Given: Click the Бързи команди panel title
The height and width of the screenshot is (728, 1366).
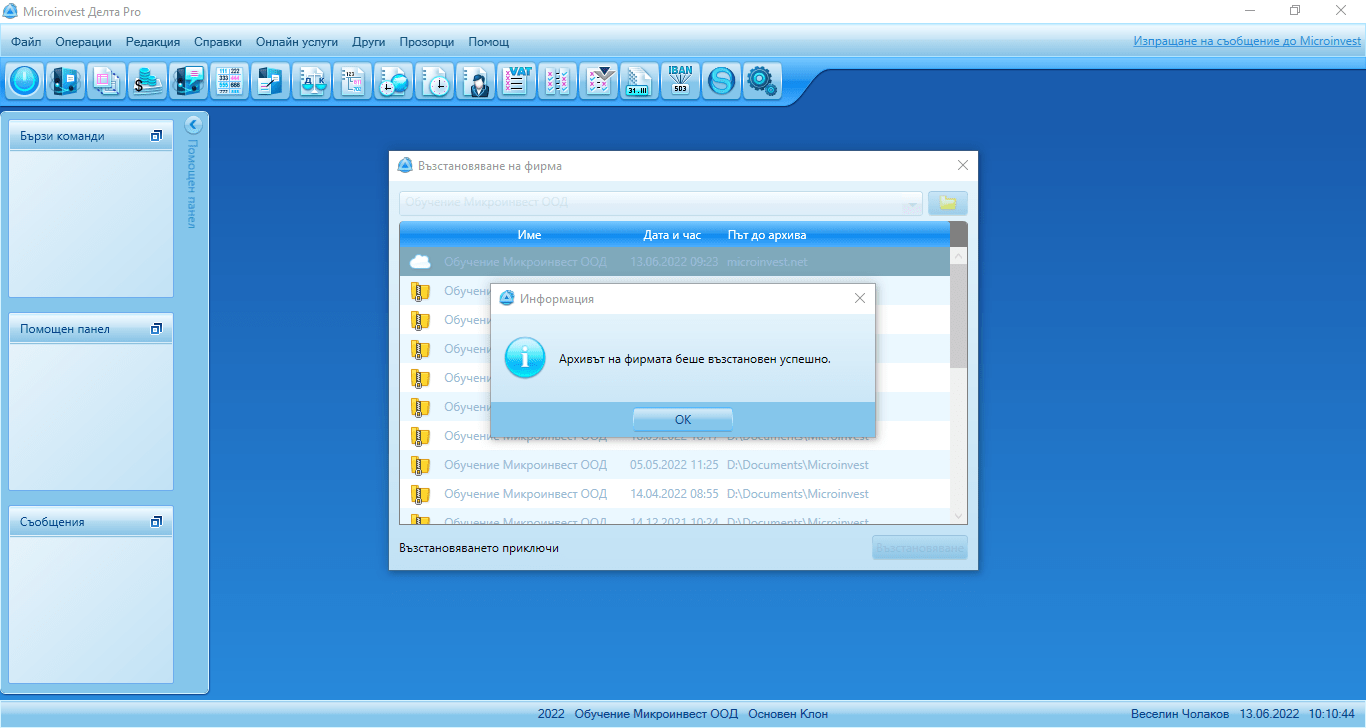Looking at the screenshot, I should point(62,136).
